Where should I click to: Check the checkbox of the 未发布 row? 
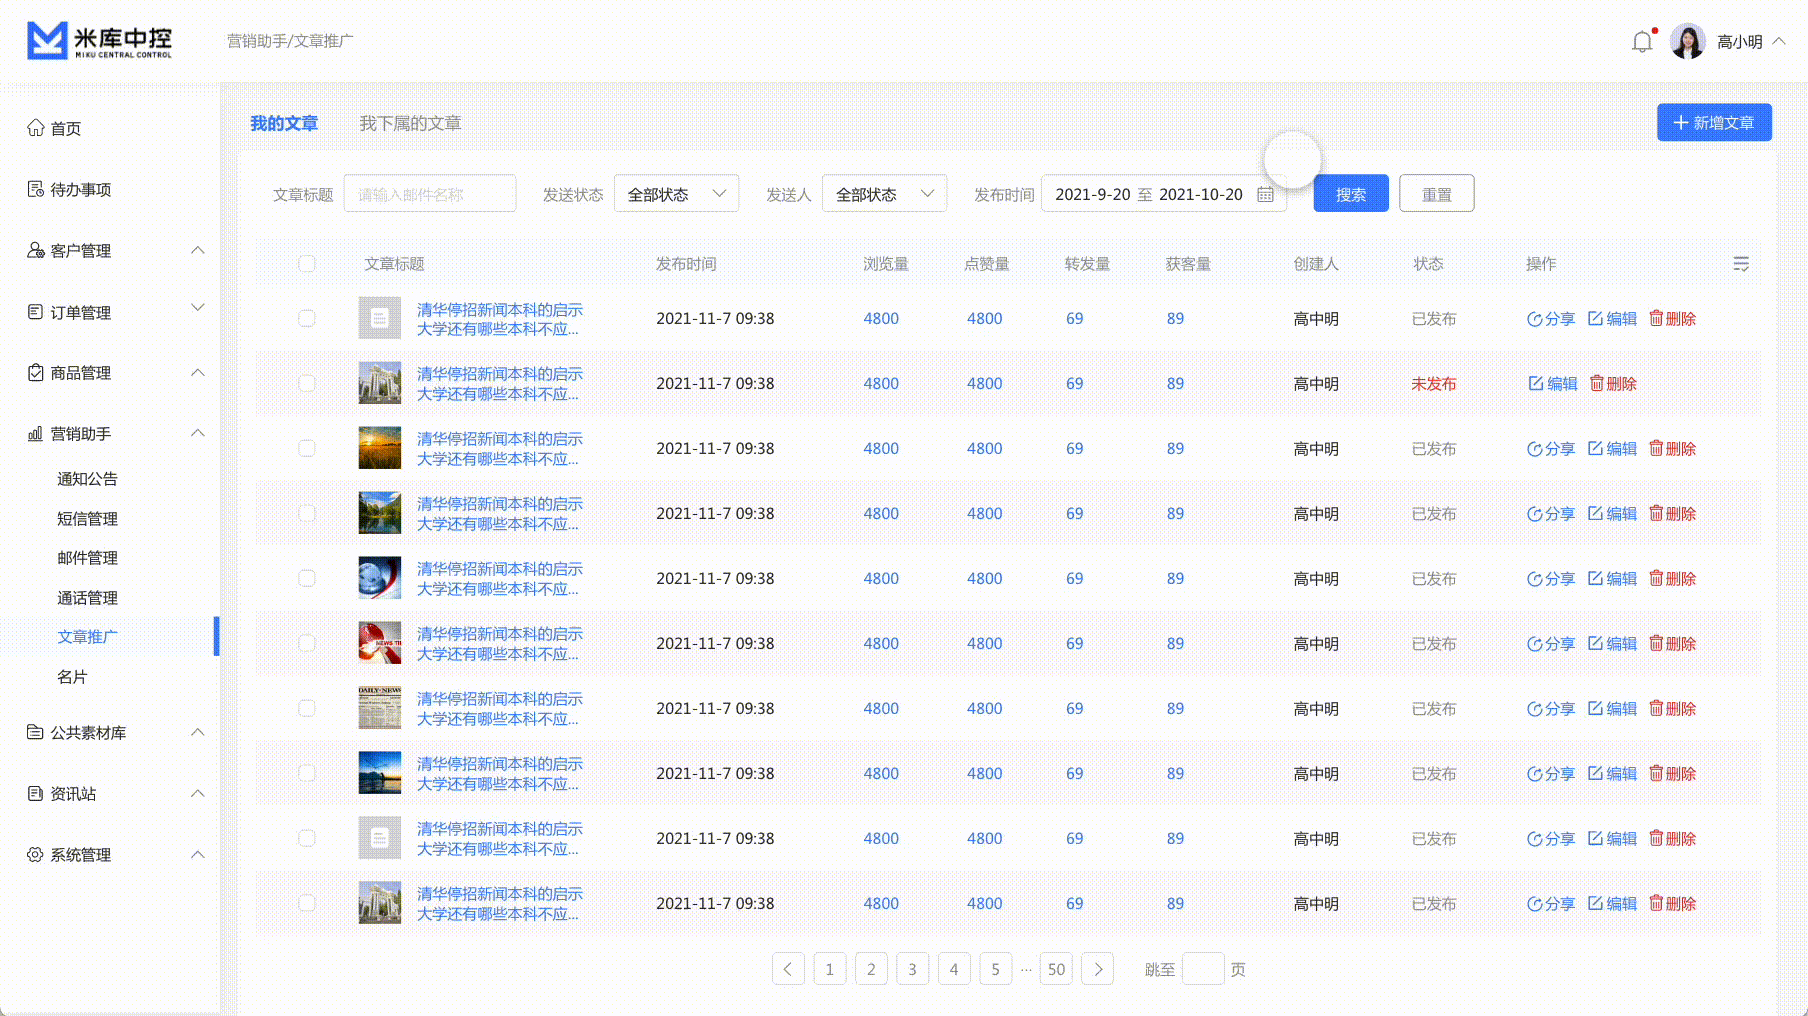click(x=307, y=384)
